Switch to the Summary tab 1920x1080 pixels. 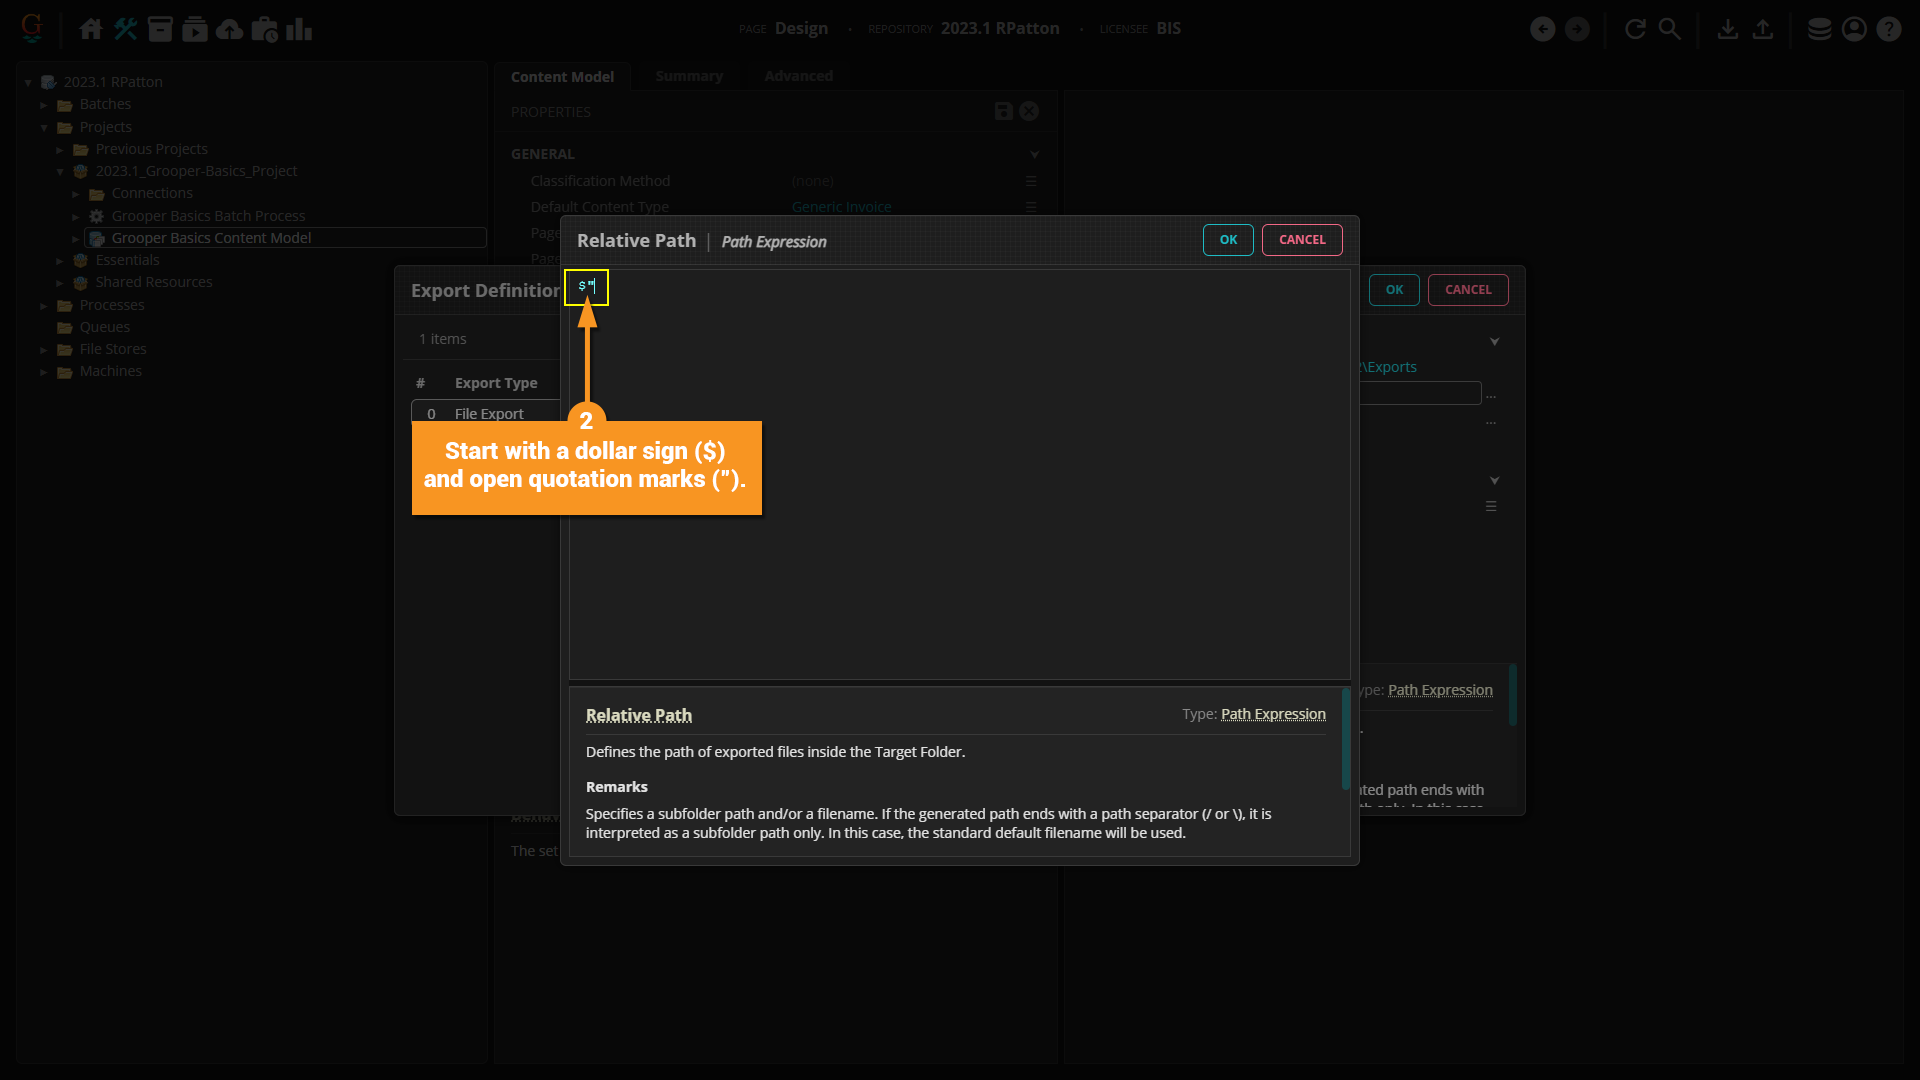tap(688, 76)
